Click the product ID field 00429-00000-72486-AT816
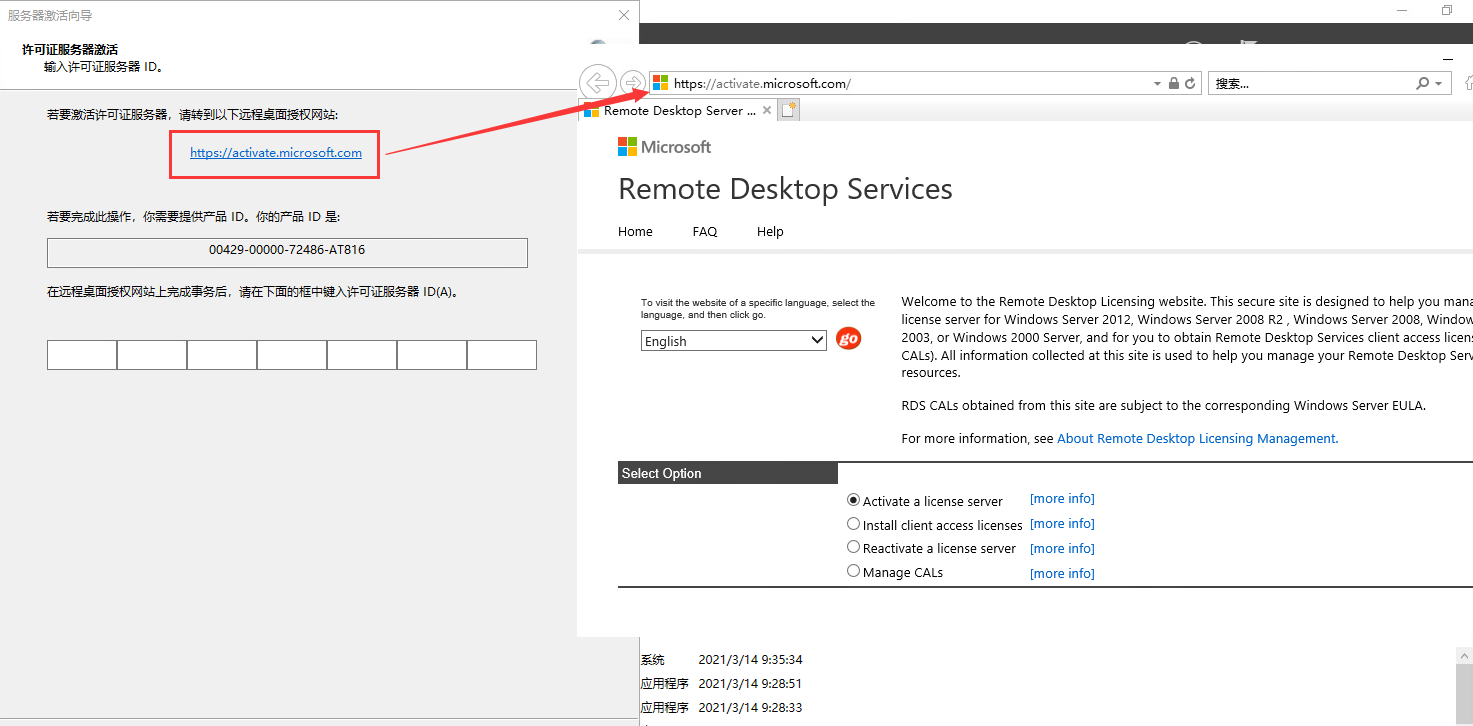 point(287,252)
